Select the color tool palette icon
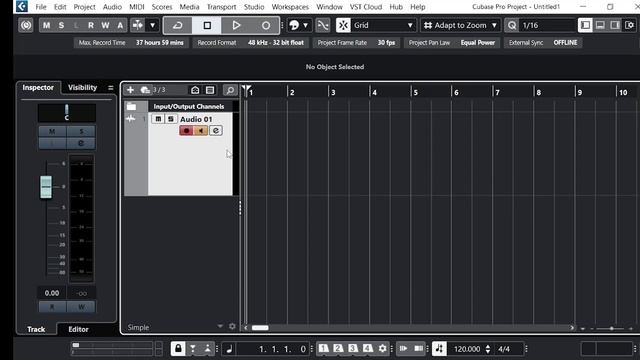The height and width of the screenshot is (360, 640). pos(294,25)
